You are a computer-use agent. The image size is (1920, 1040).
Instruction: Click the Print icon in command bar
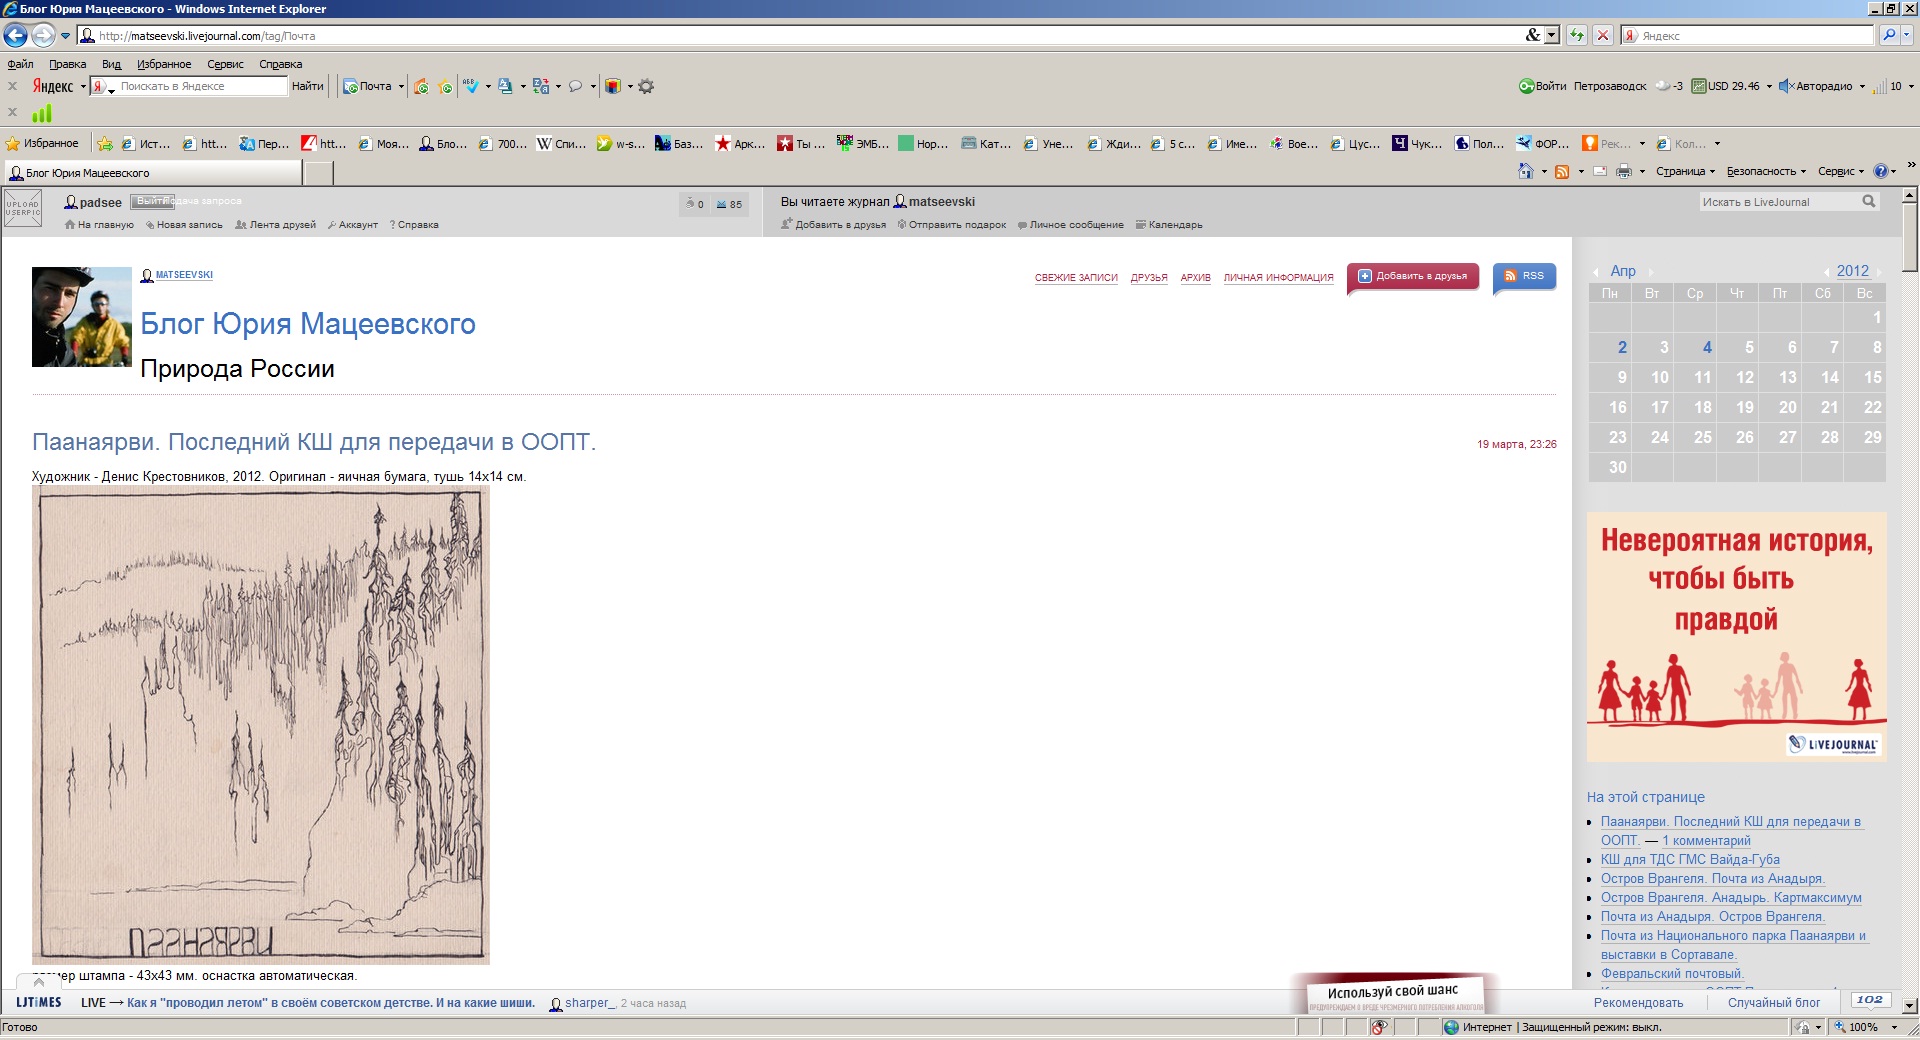pyautogui.click(x=1623, y=172)
